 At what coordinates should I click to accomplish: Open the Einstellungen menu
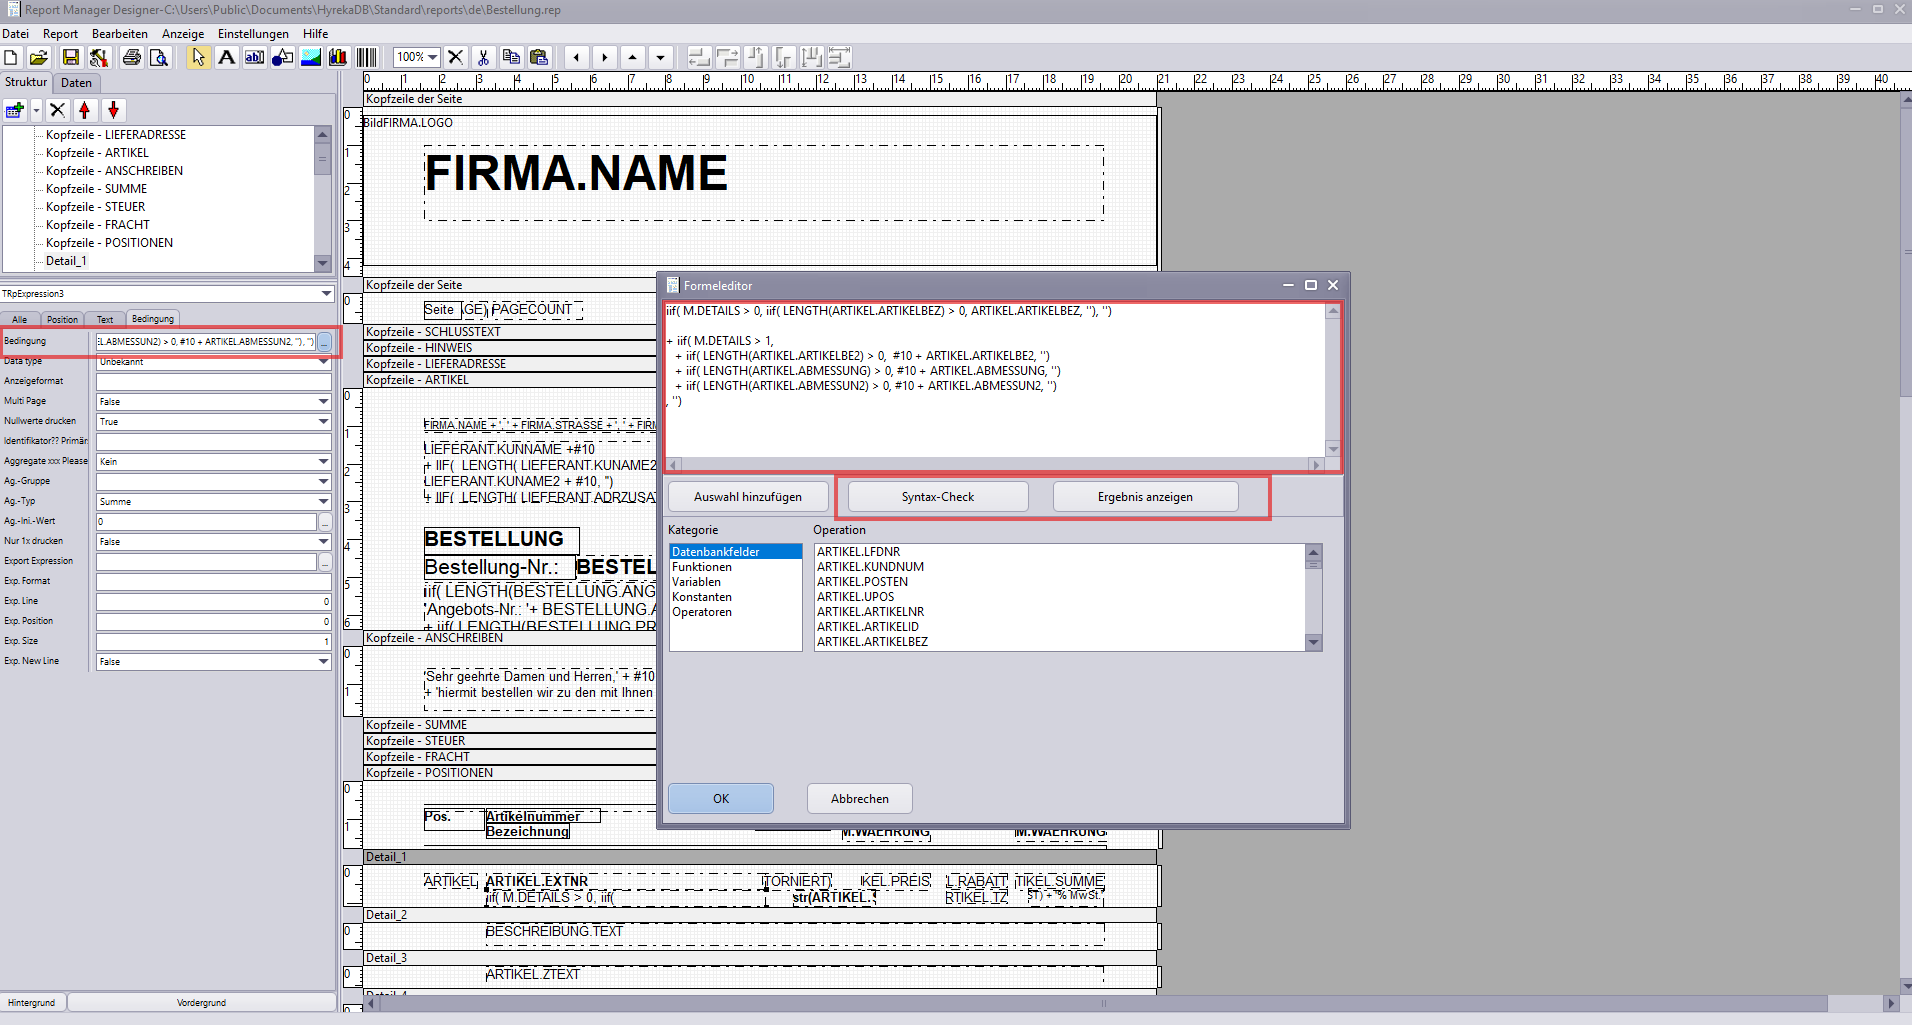[253, 34]
